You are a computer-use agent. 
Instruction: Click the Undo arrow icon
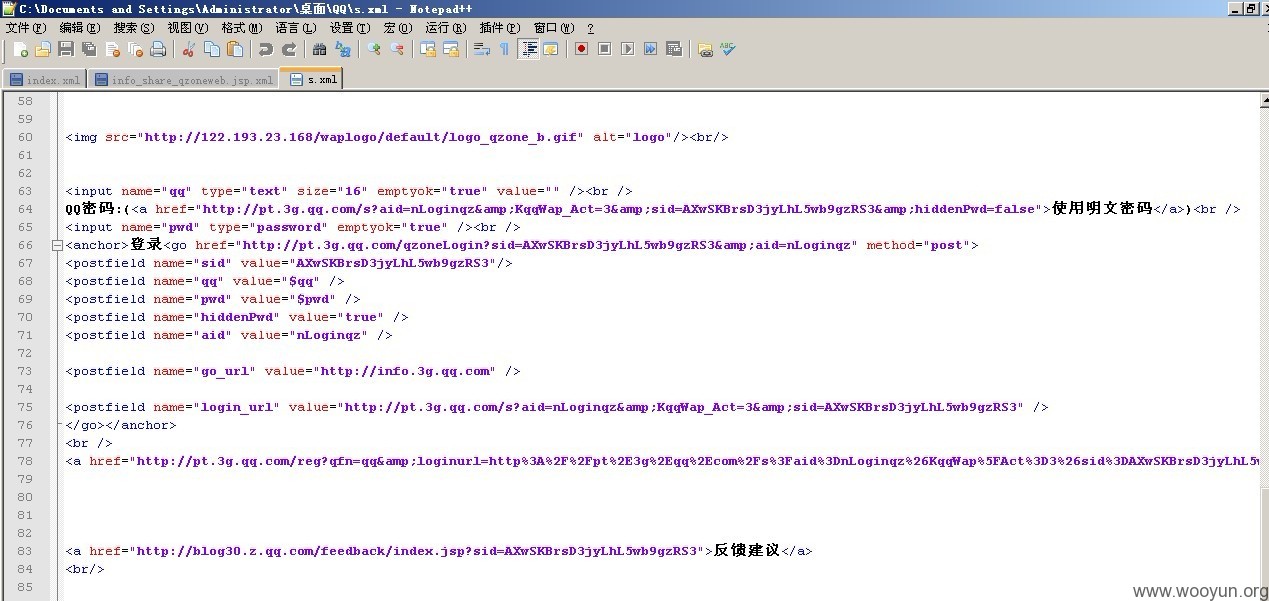click(x=265, y=49)
